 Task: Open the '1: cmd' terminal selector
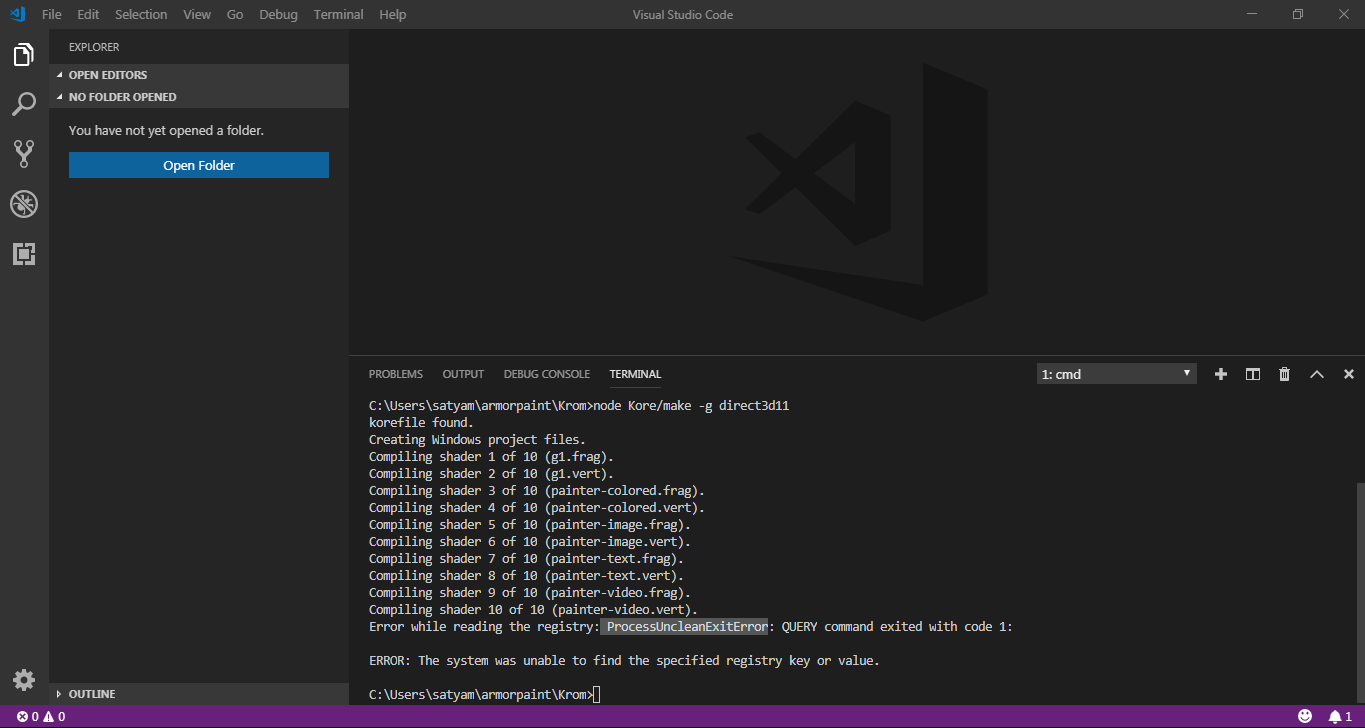pos(1115,373)
